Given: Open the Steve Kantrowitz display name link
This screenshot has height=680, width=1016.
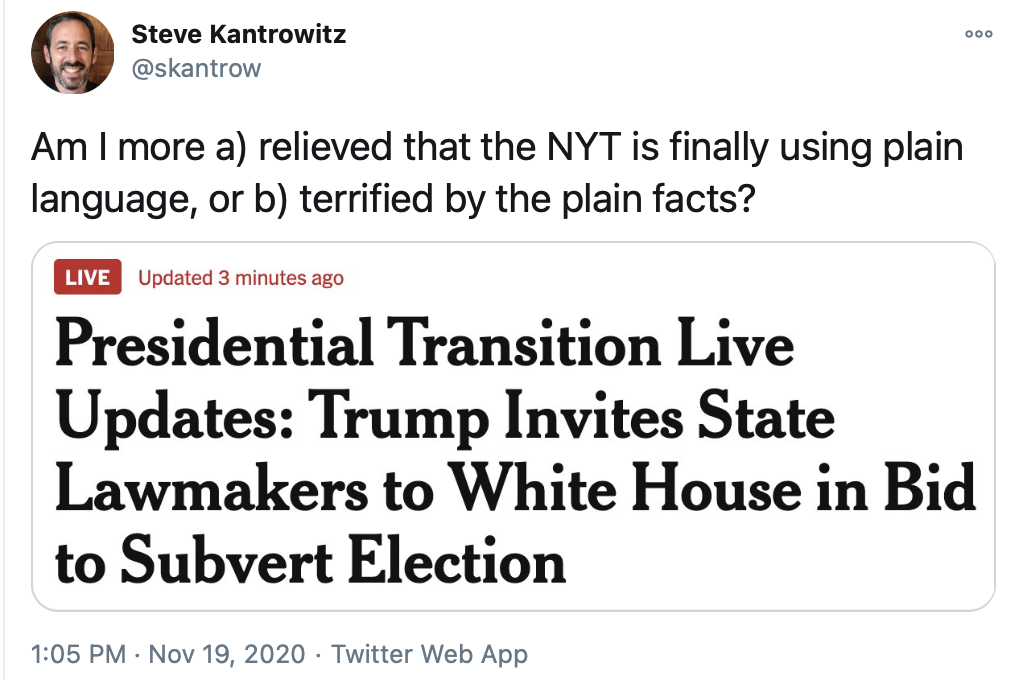Looking at the screenshot, I should 239,36.
